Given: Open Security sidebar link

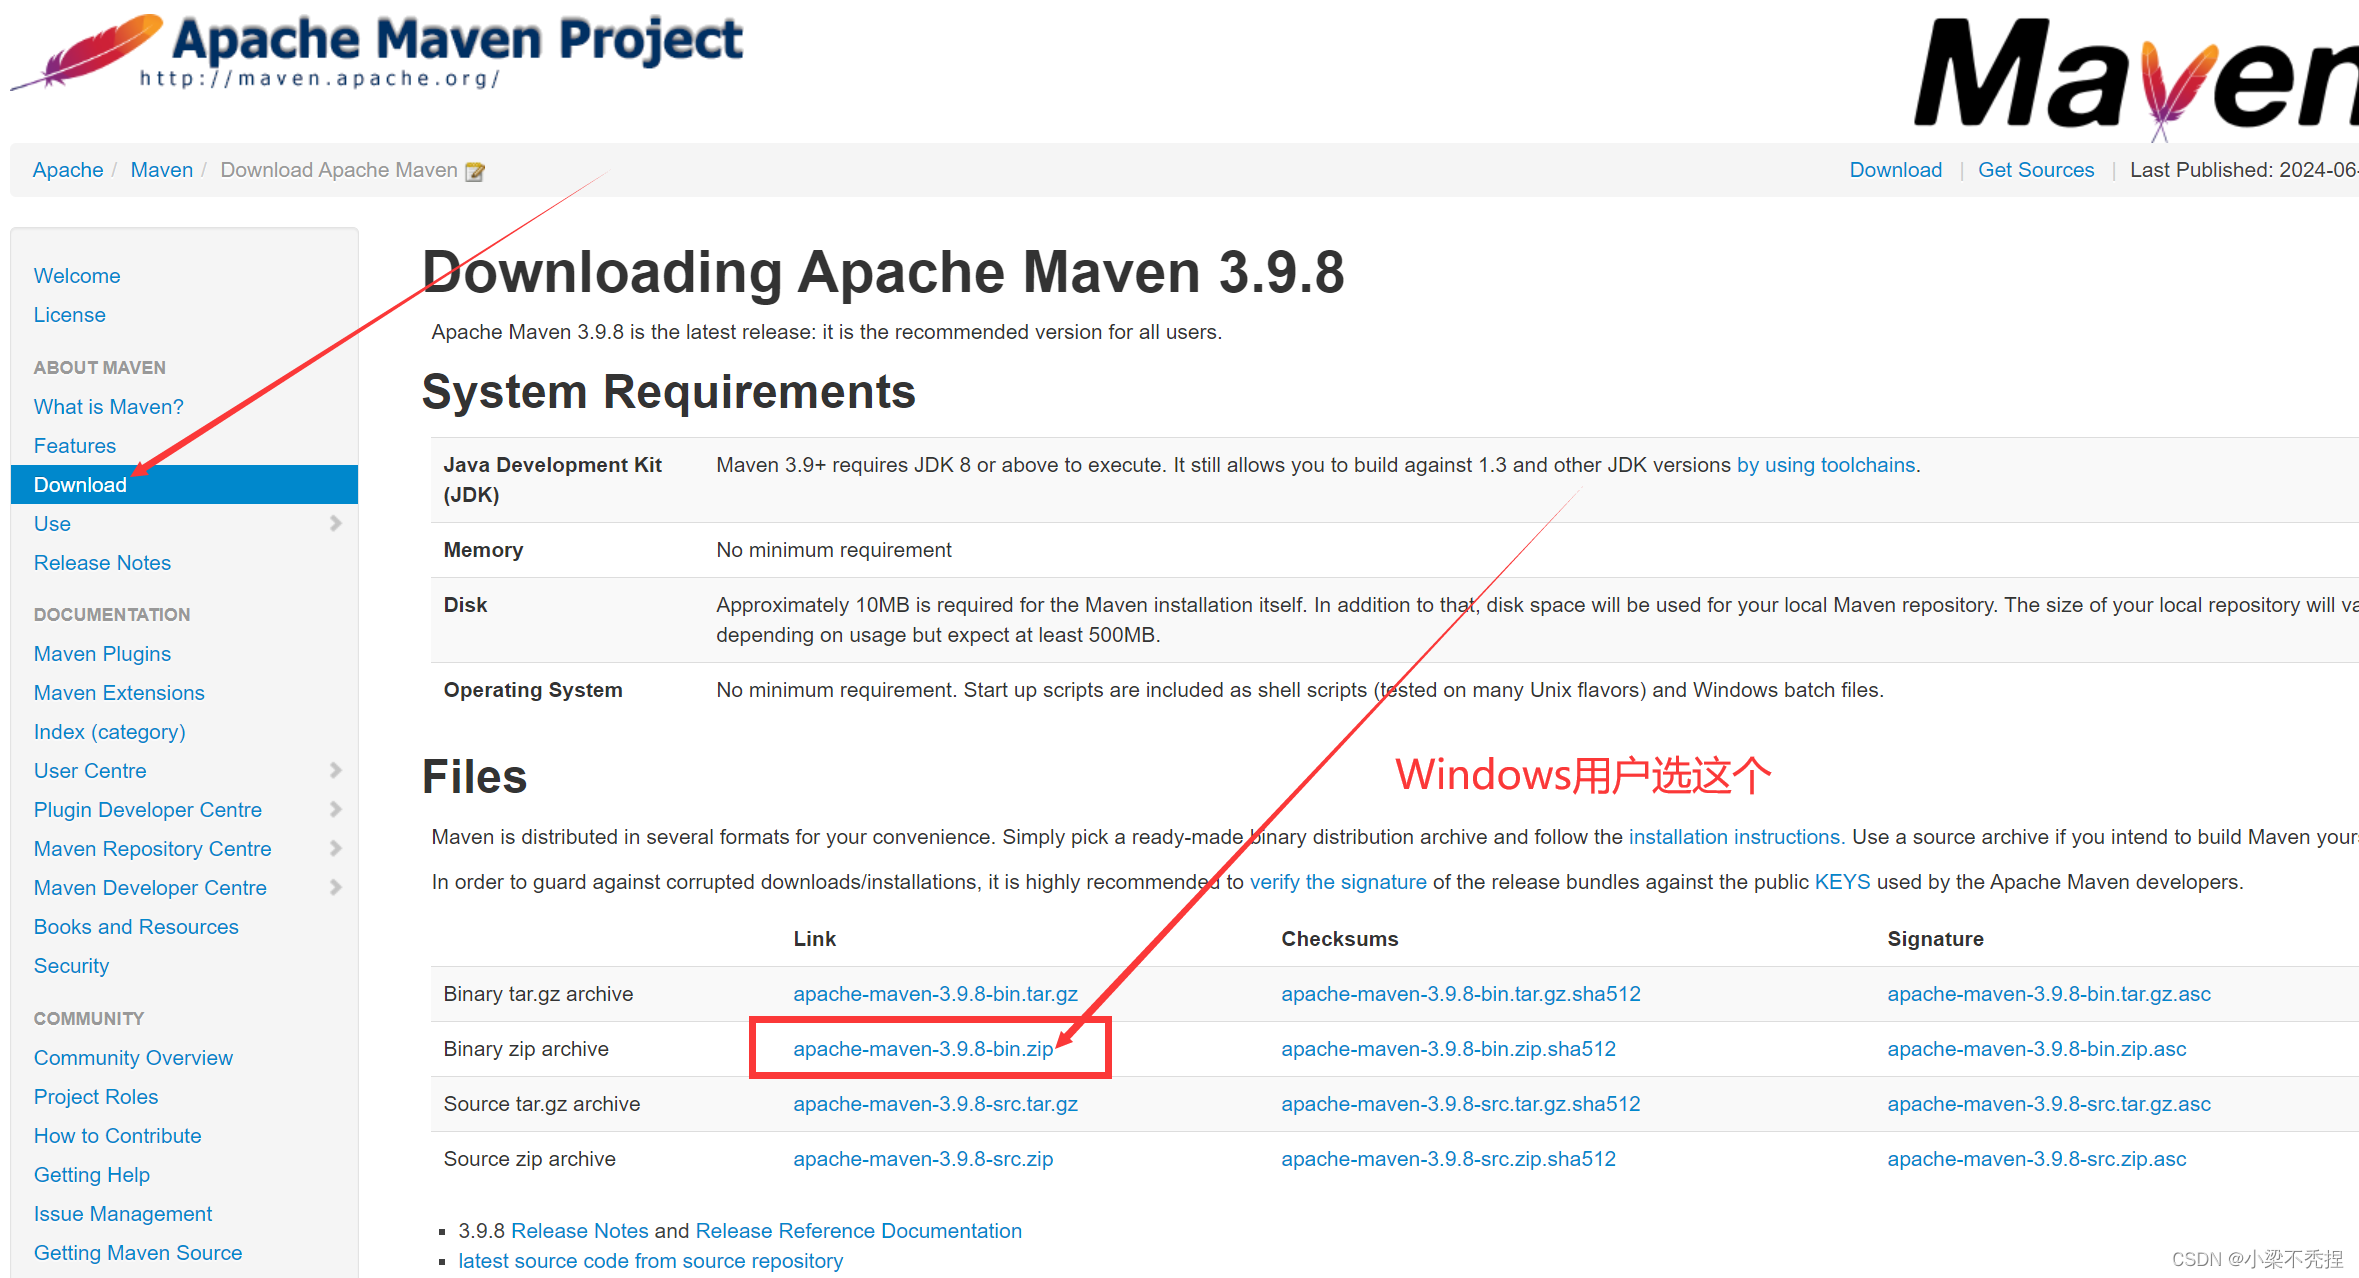Looking at the screenshot, I should pos(71,966).
